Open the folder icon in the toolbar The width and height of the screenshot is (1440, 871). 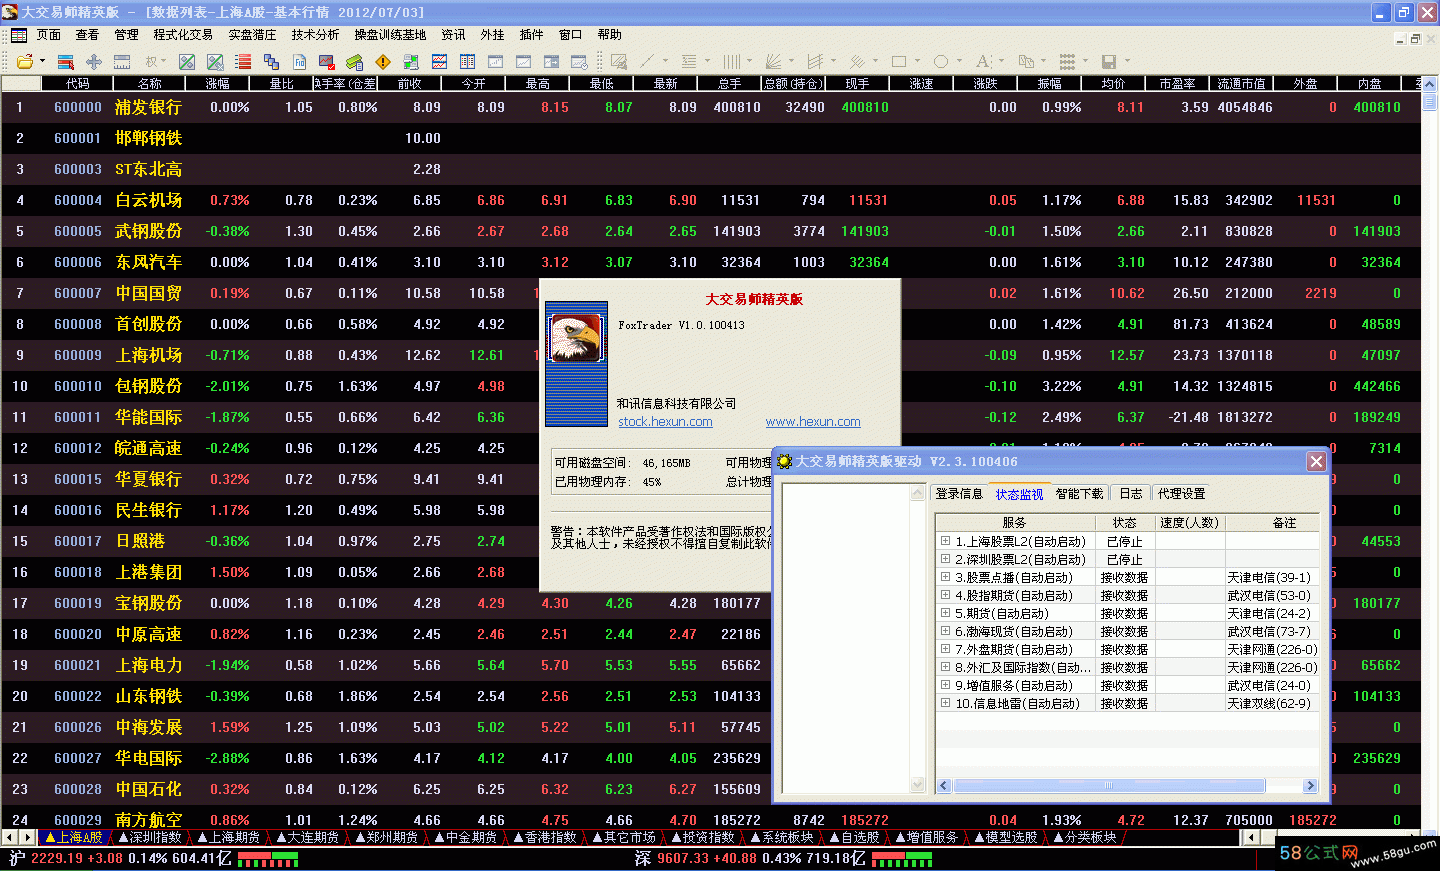(x=24, y=61)
